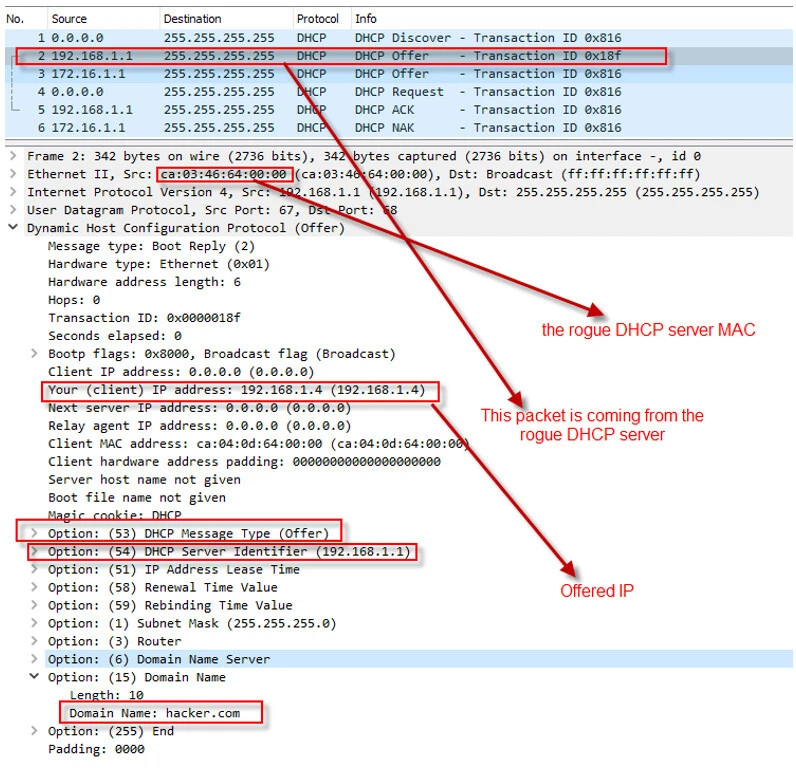Viewport: 796px width, 768px height.
Task: Select packet 4 DHCP Request row
Action: [x=300, y=92]
